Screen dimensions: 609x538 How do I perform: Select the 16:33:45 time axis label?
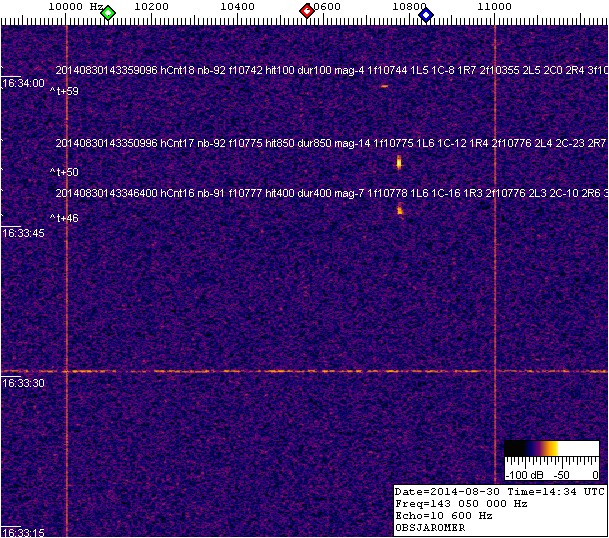tap(23, 233)
